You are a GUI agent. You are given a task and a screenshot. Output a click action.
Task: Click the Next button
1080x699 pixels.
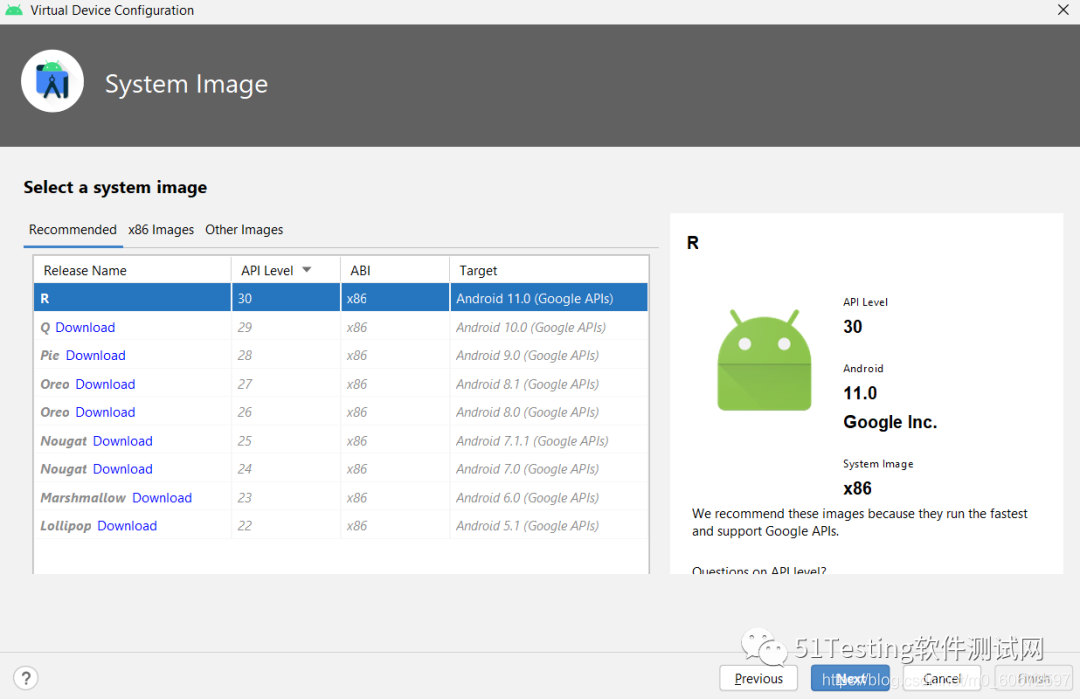tap(850, 678)
